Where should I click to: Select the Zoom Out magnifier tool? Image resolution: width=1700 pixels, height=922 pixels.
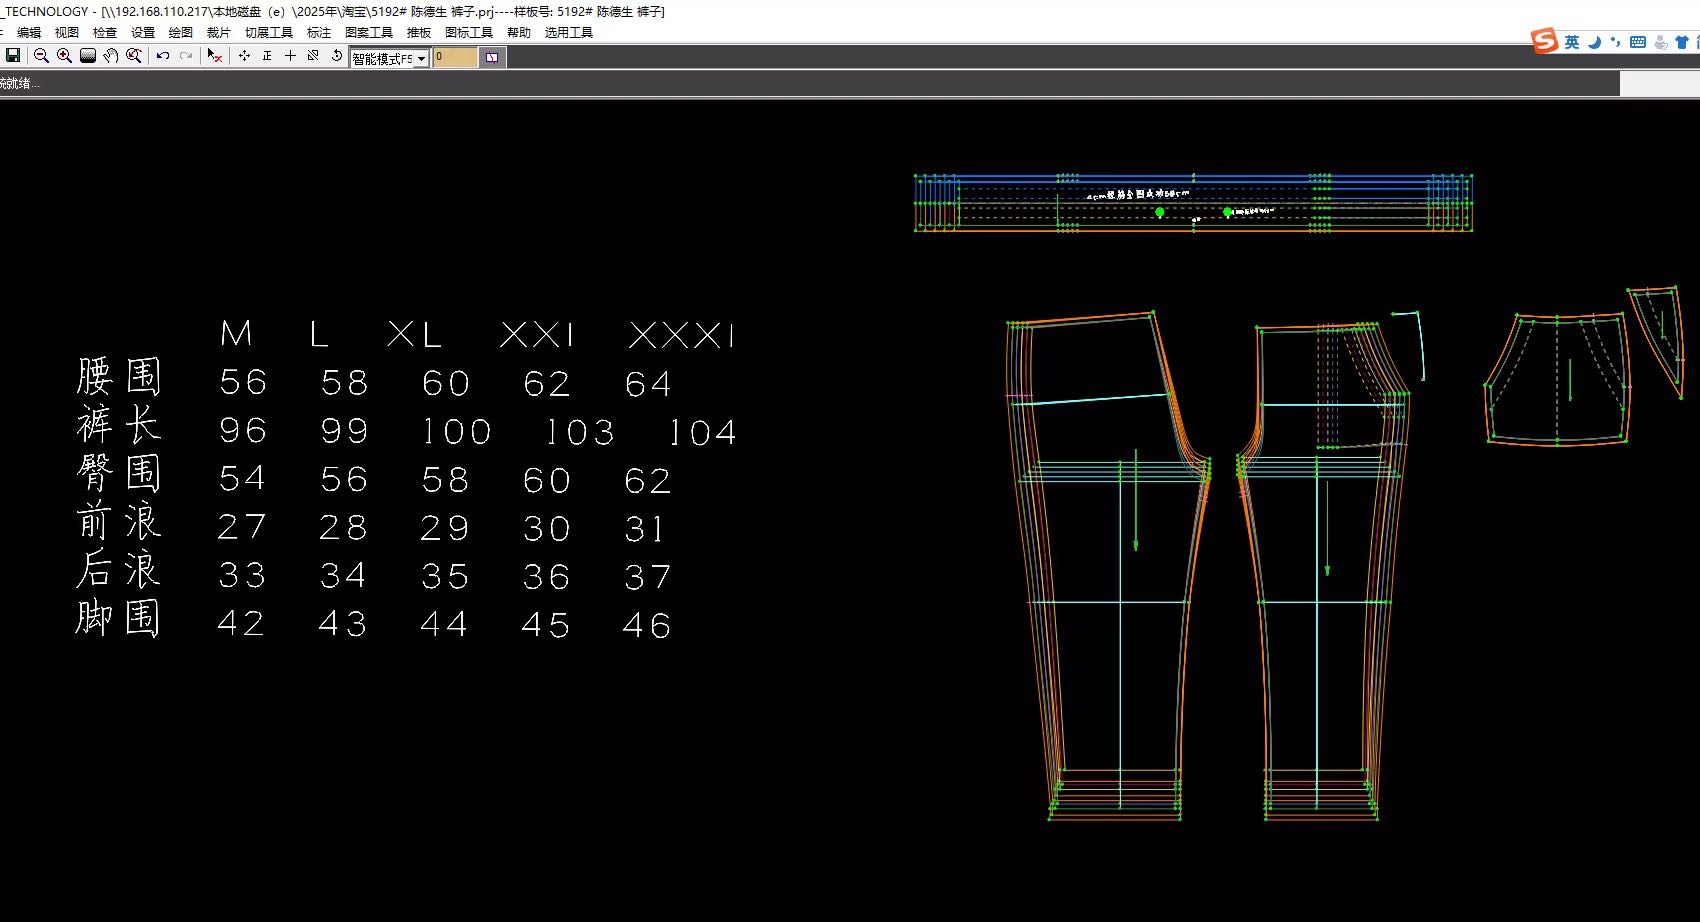tap(41, 56)
